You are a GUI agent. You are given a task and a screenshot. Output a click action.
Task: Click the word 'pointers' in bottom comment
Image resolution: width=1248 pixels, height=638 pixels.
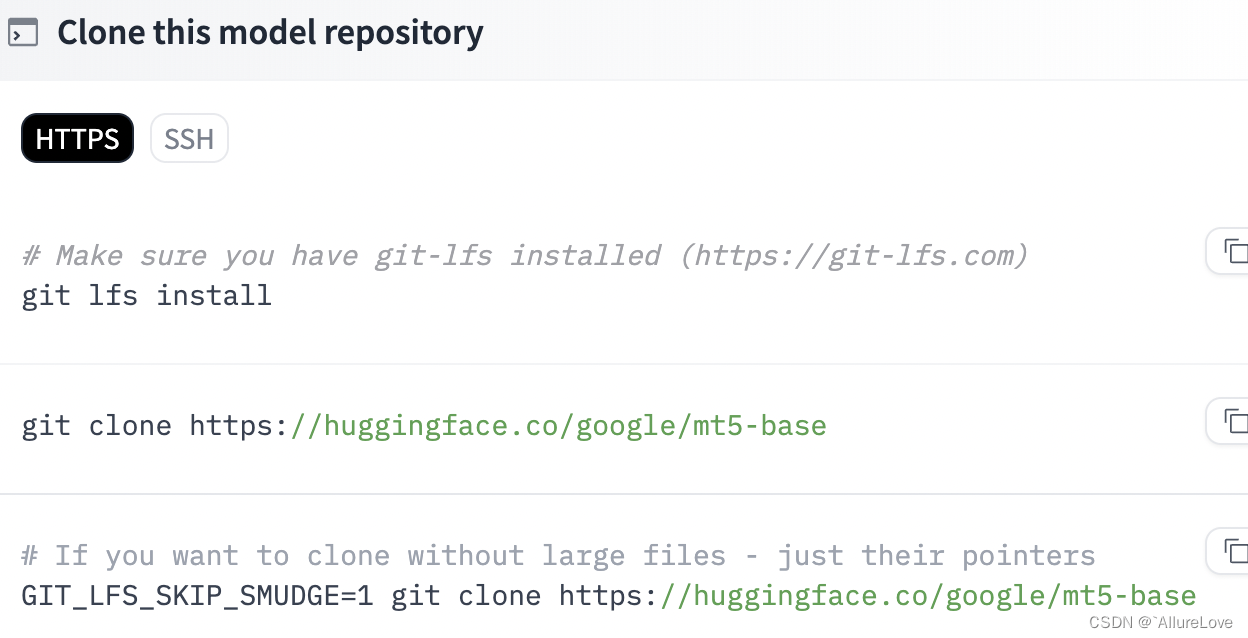[1028, 556]
